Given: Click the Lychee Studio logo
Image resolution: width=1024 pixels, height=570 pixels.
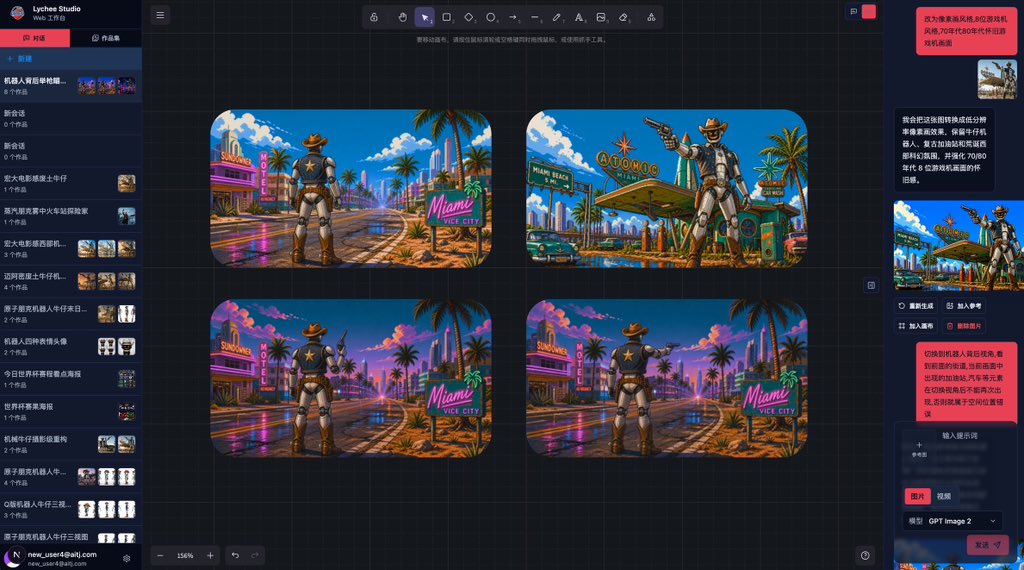Looking at the screenshot, I should (18, 12).
